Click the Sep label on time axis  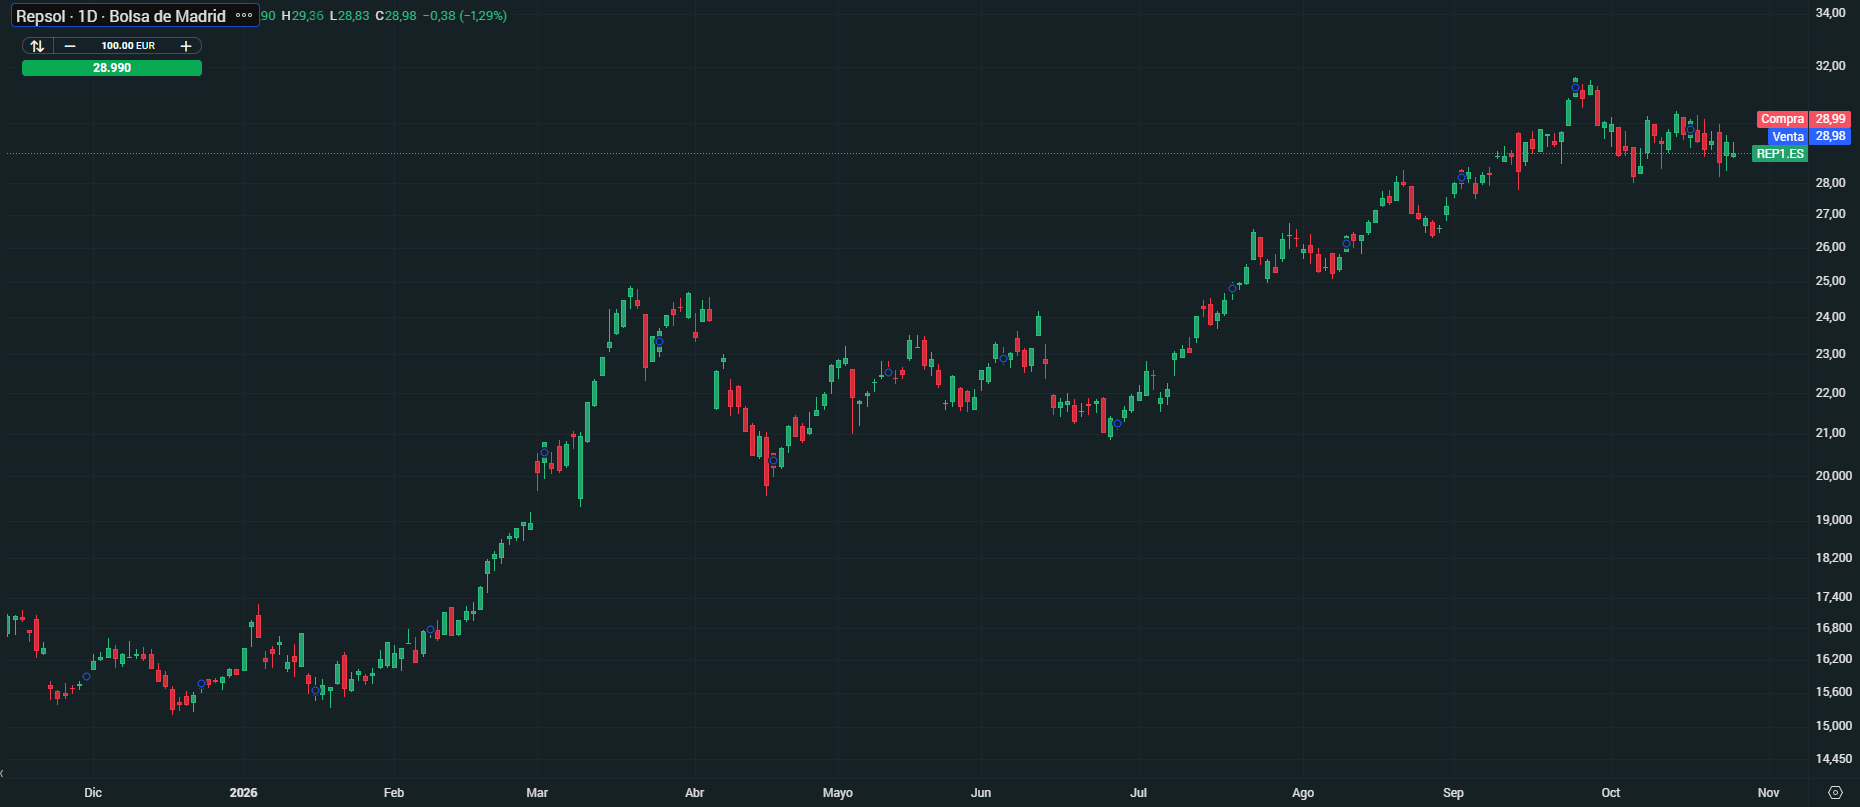point(1453,793)
